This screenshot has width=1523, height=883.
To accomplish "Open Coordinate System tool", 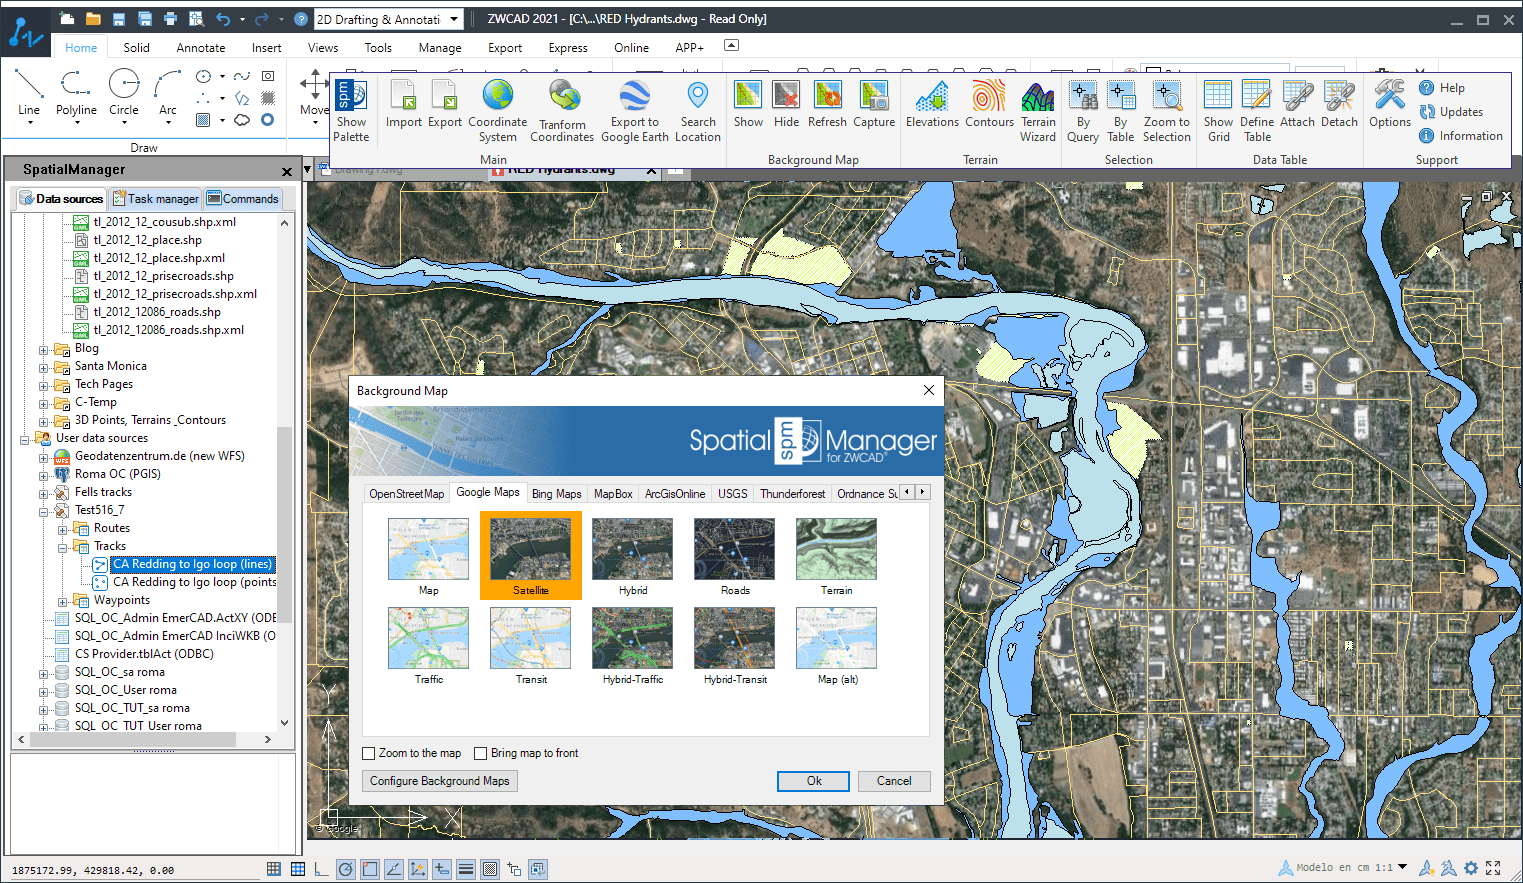I will [x=497, y=110].
